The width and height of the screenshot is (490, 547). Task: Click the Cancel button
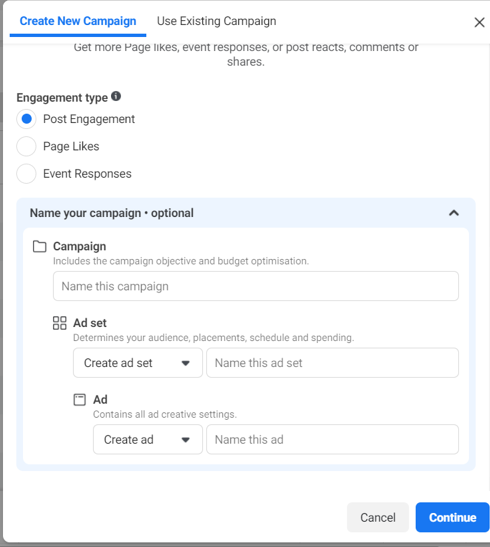pyautogui.click(x=378, y=517)
